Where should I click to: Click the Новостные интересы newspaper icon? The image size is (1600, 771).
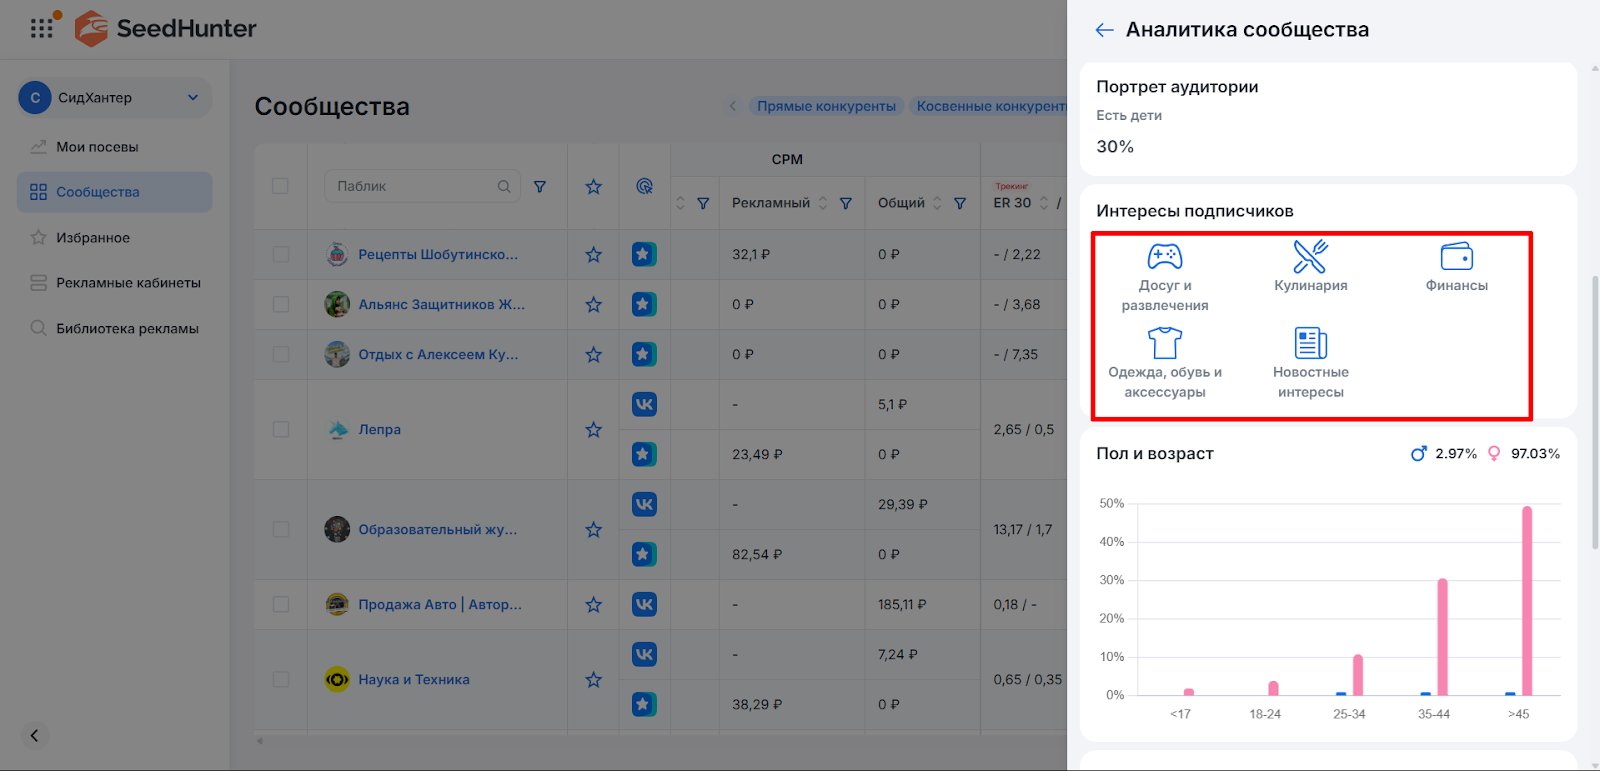1310,343
